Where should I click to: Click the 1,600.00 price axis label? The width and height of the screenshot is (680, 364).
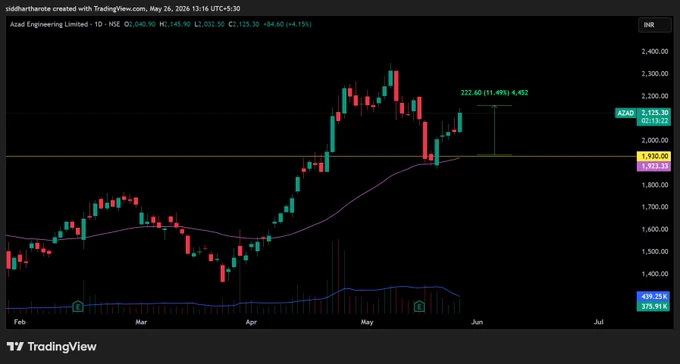pos(654,229)
